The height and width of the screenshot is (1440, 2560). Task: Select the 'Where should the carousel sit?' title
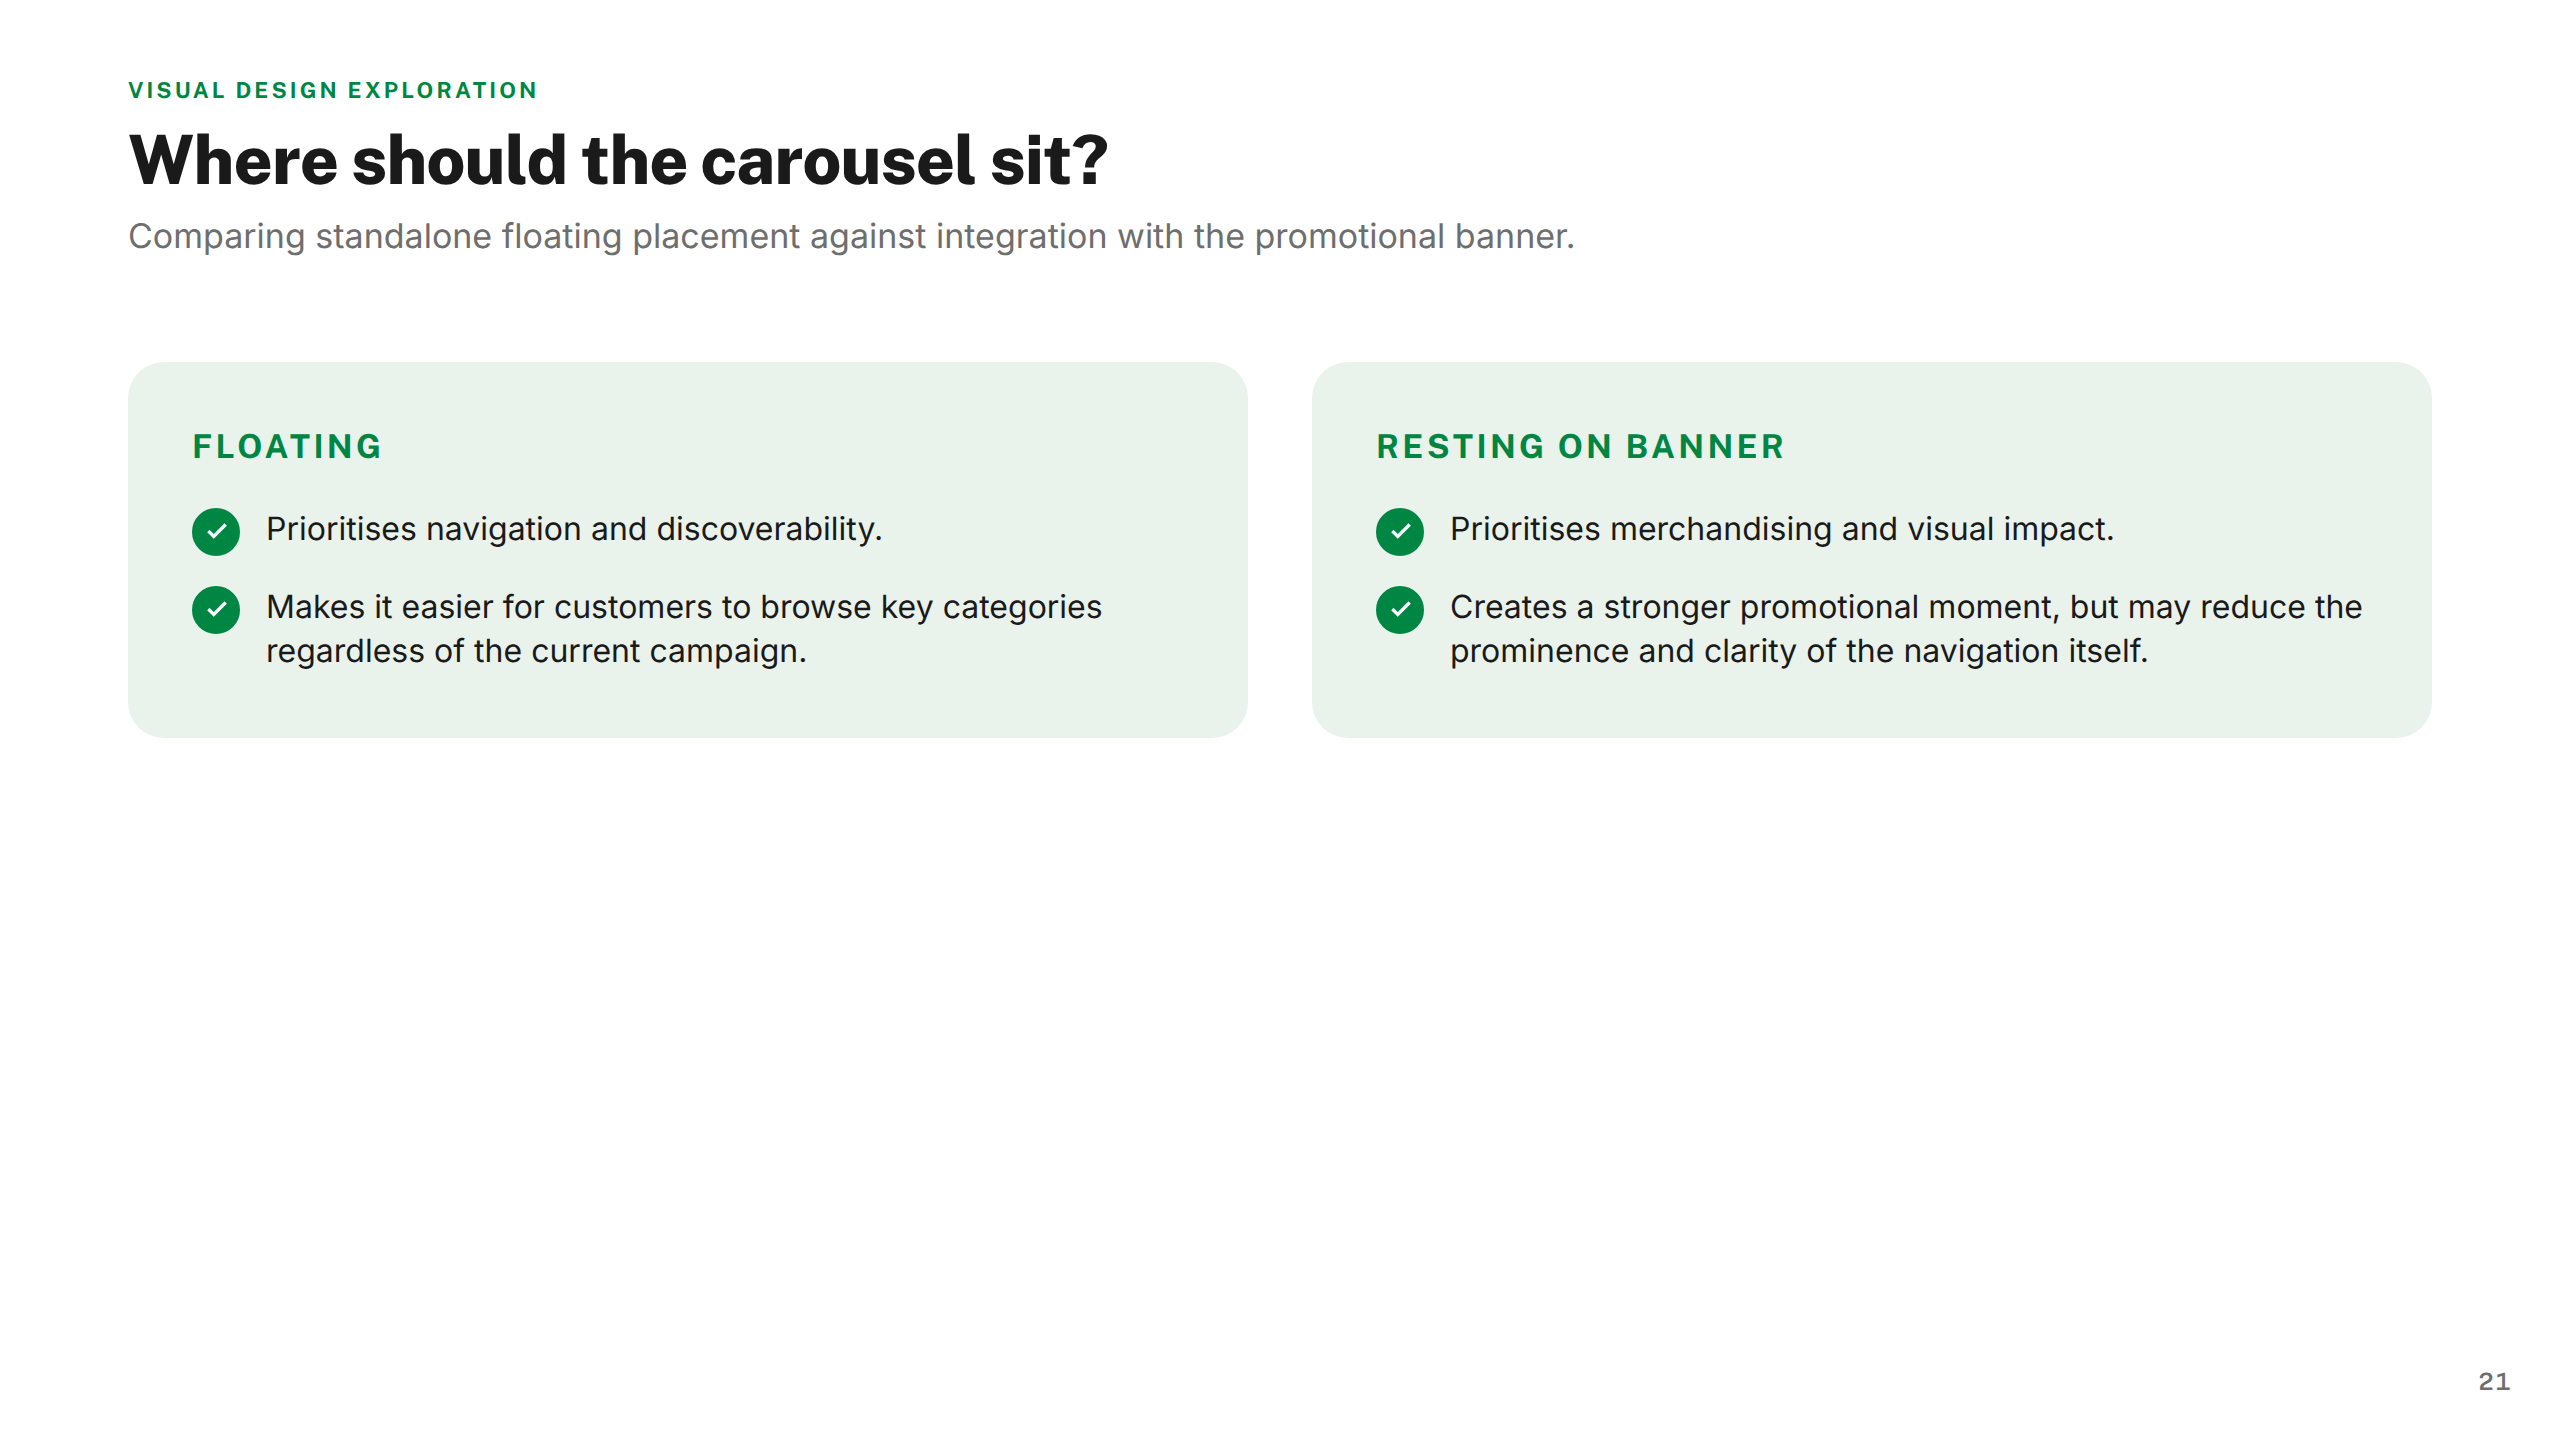tap(618, 160)
